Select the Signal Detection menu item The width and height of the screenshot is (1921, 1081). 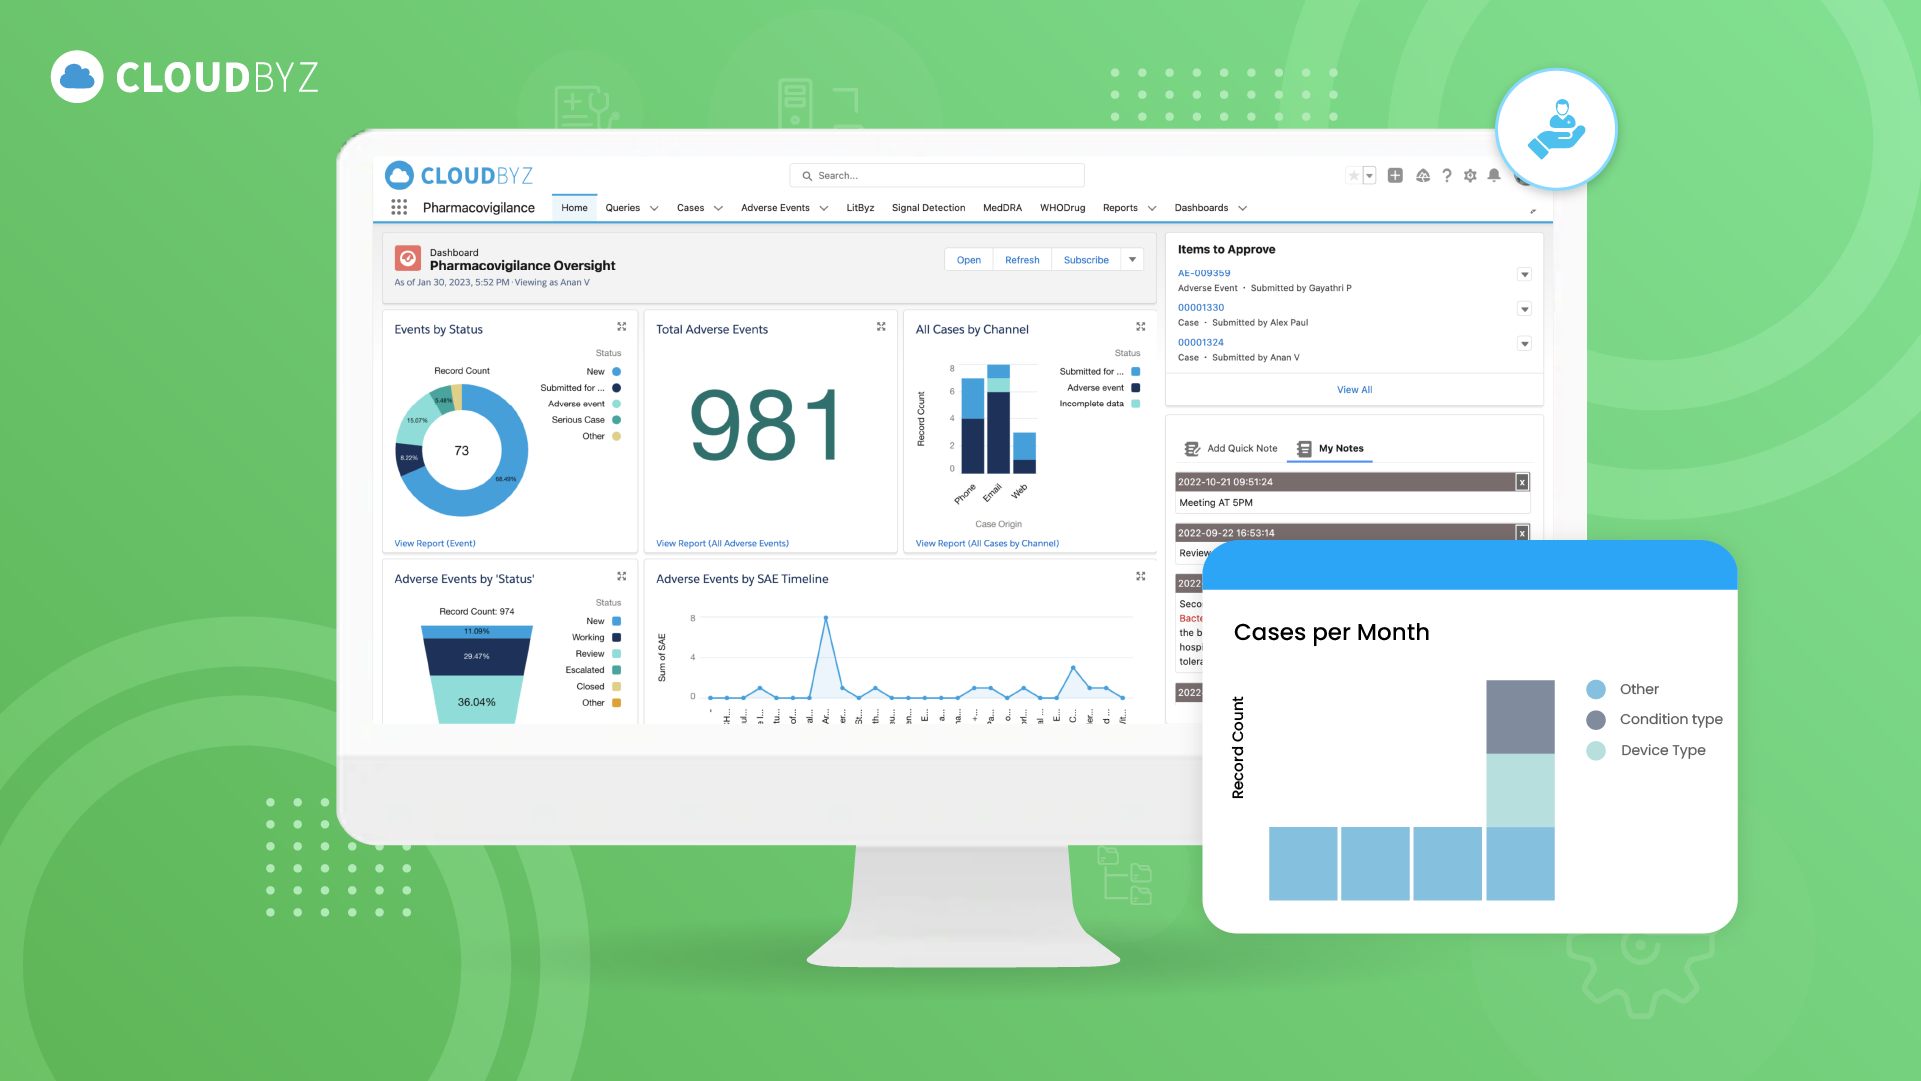pos(928,207)
